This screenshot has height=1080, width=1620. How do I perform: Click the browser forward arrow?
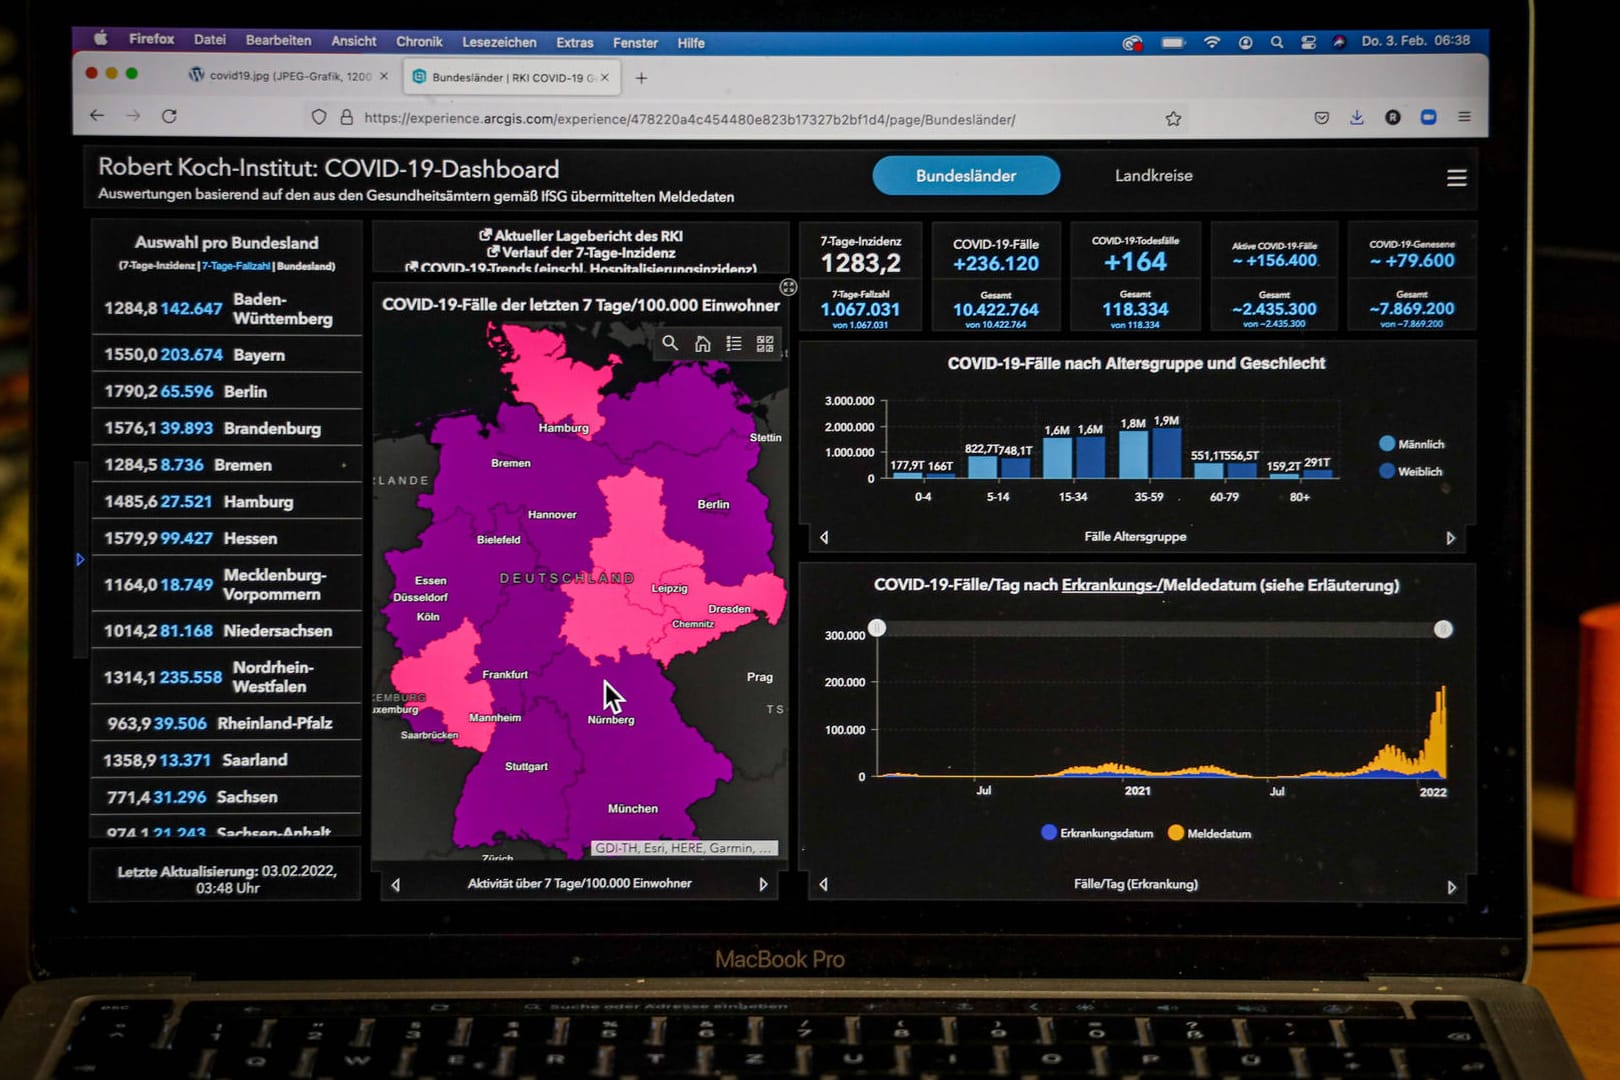pos(133,116)
